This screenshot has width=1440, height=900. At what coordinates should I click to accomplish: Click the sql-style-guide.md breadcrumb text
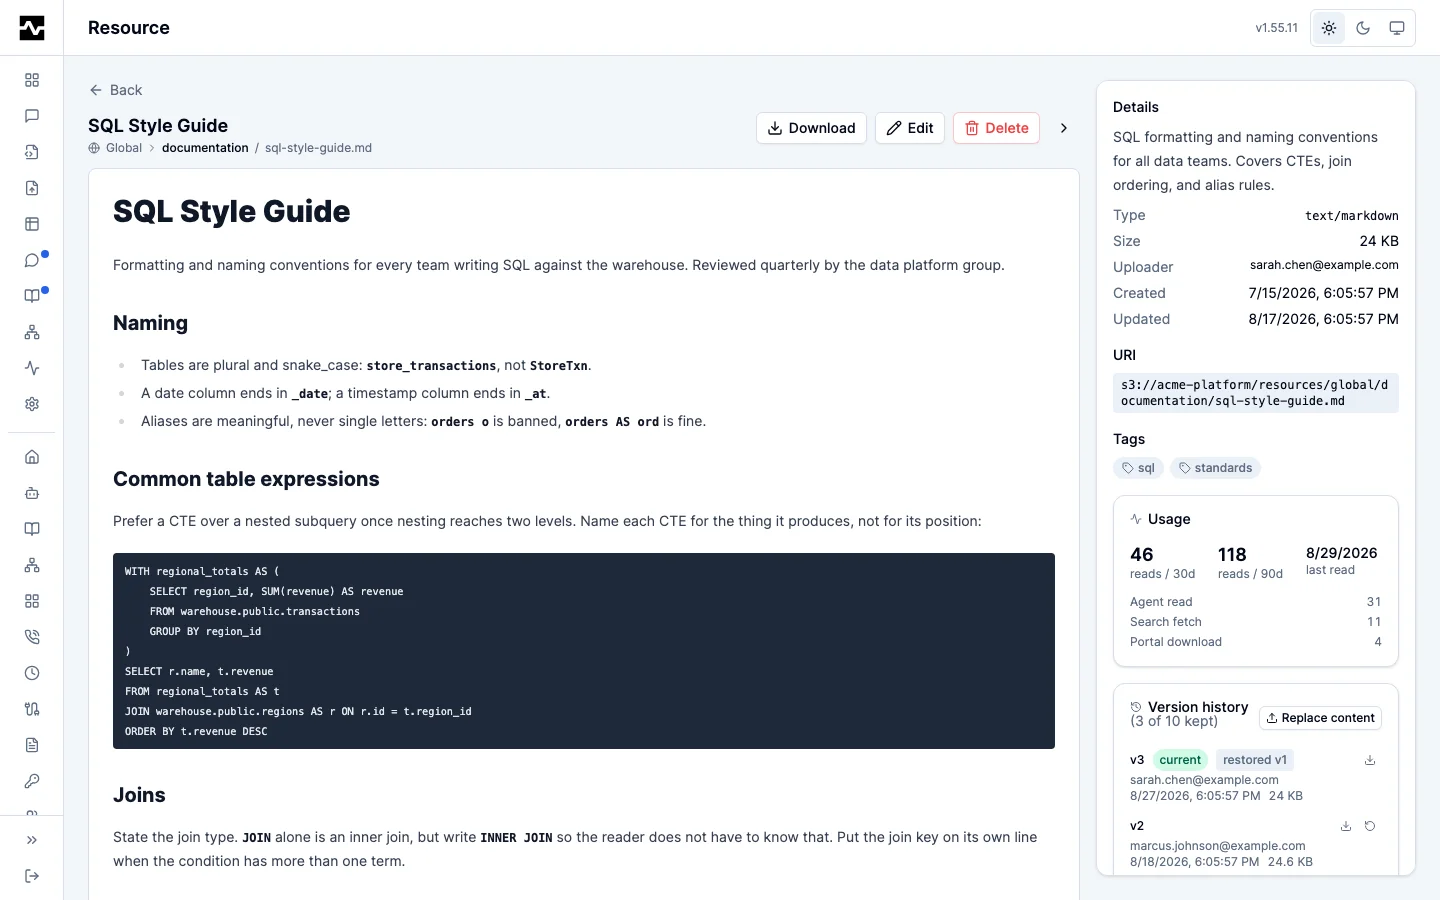pos(318,148)
